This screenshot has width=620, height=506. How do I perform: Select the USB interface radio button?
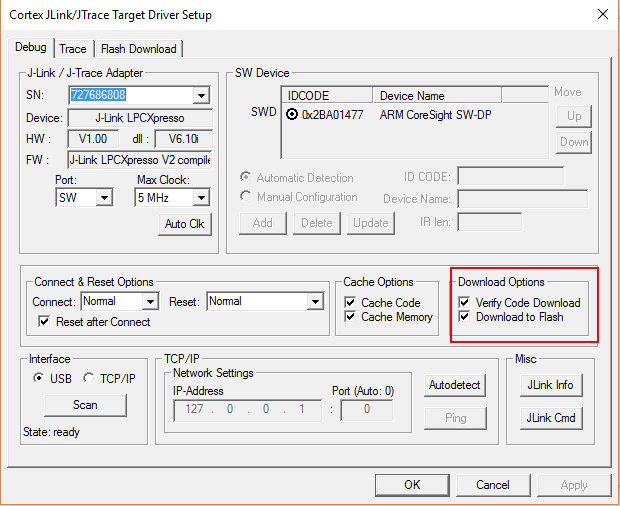(x=38, y=378)
